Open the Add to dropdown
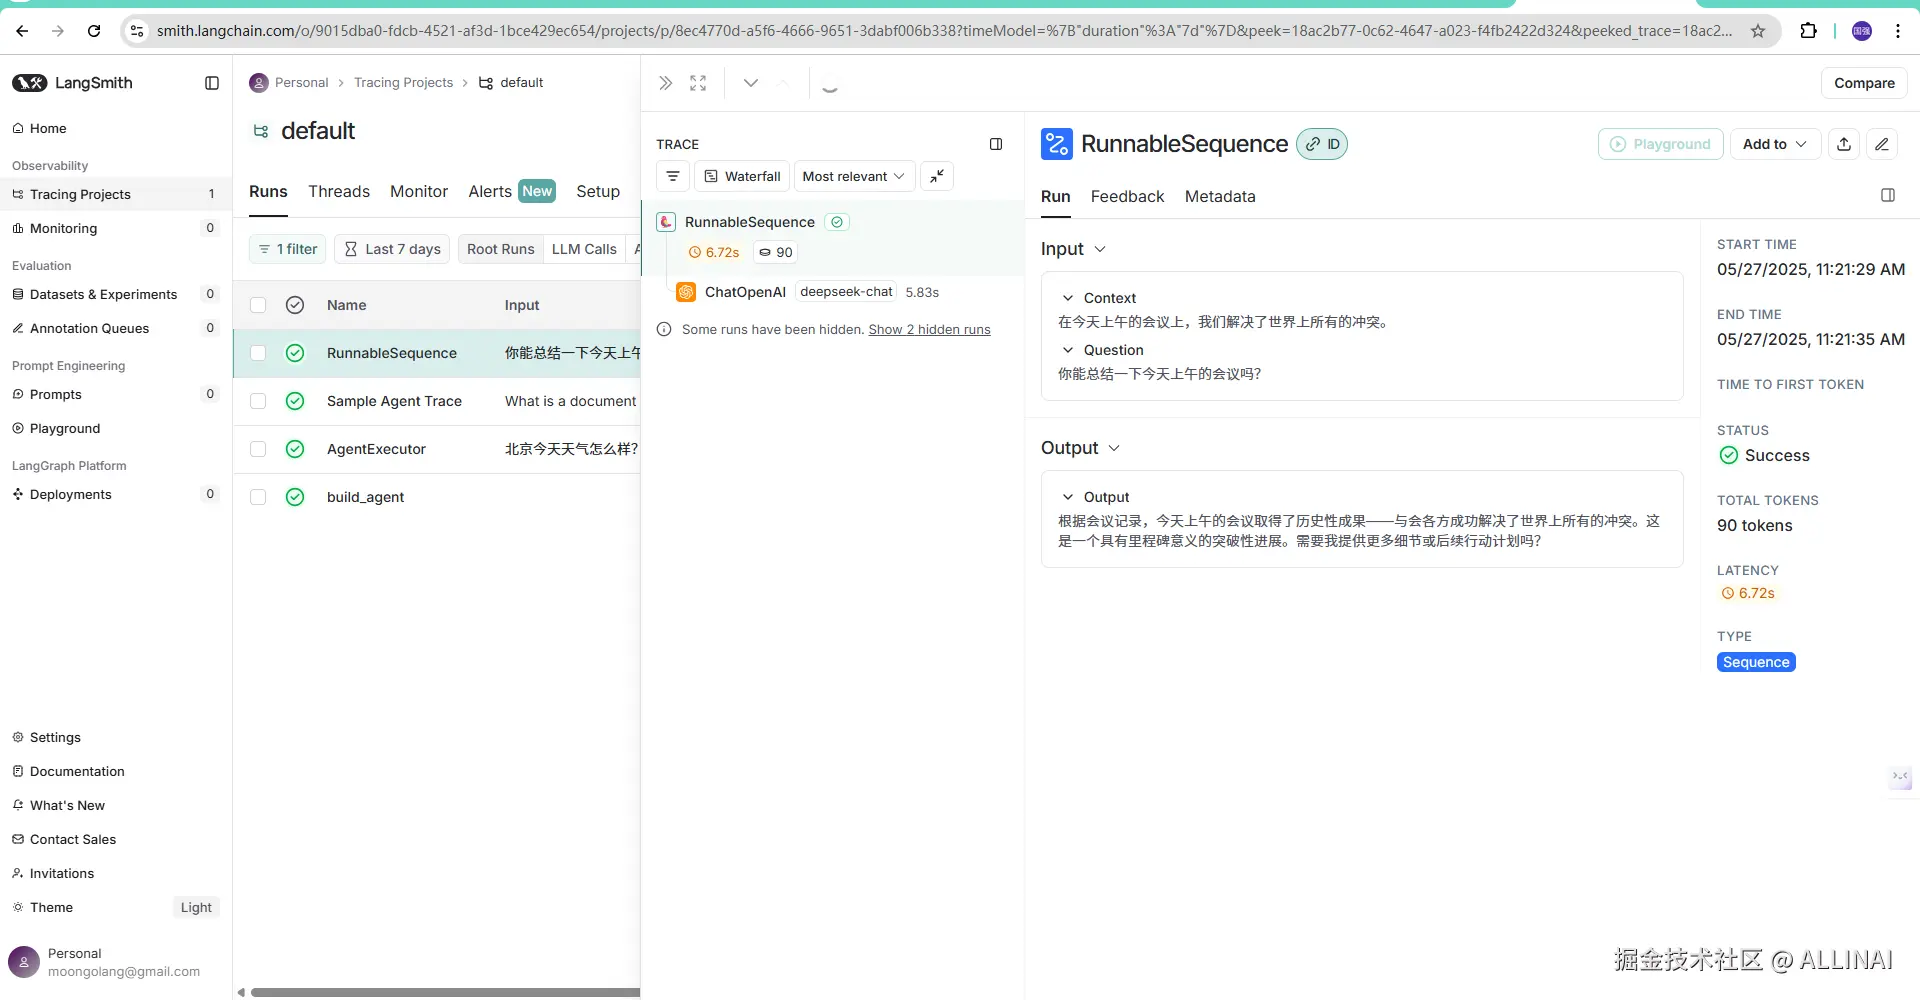The image size is (1920, 1000). [1775, 144]
